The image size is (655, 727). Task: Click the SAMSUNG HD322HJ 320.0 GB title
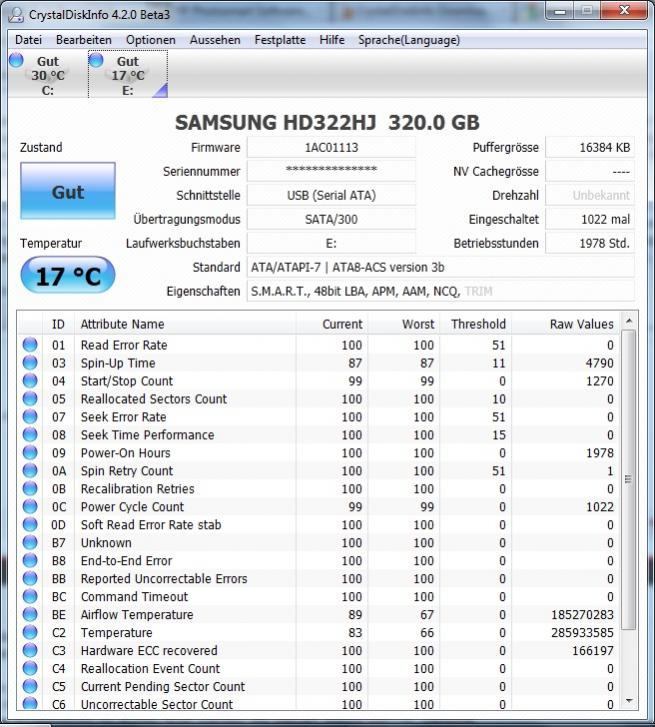click(x=327, y=123)
